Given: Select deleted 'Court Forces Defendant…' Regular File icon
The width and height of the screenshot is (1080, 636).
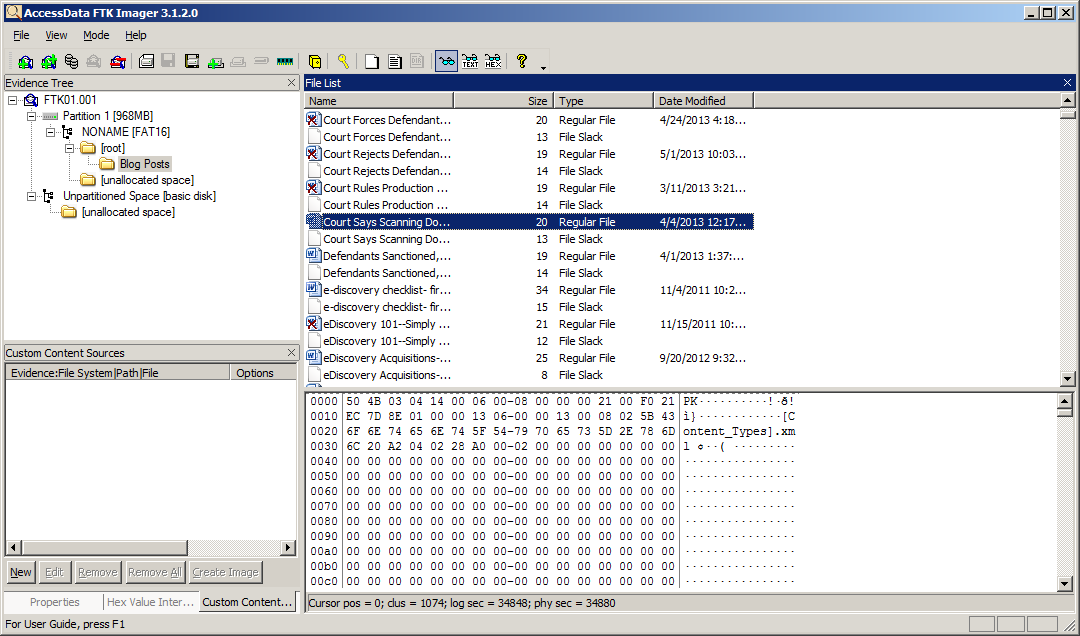Looking at the screenshot, I should point(313,120).
